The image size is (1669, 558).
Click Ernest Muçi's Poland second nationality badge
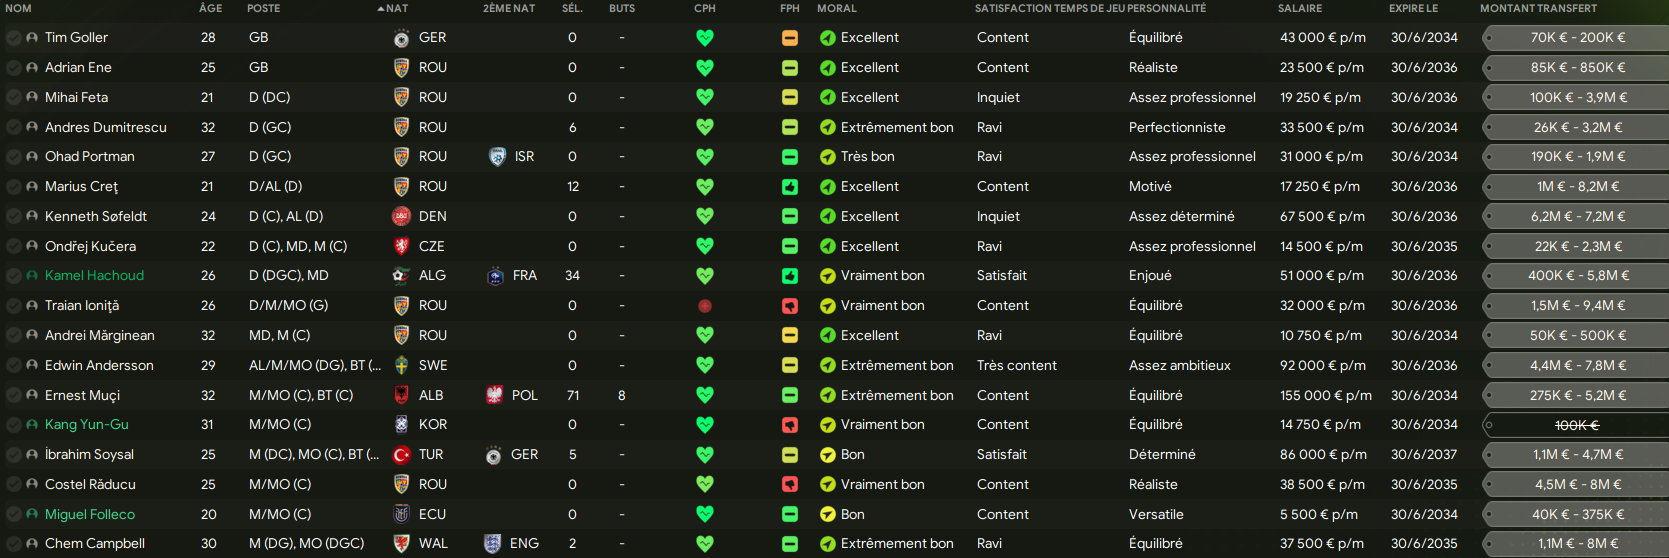(494, 395)
